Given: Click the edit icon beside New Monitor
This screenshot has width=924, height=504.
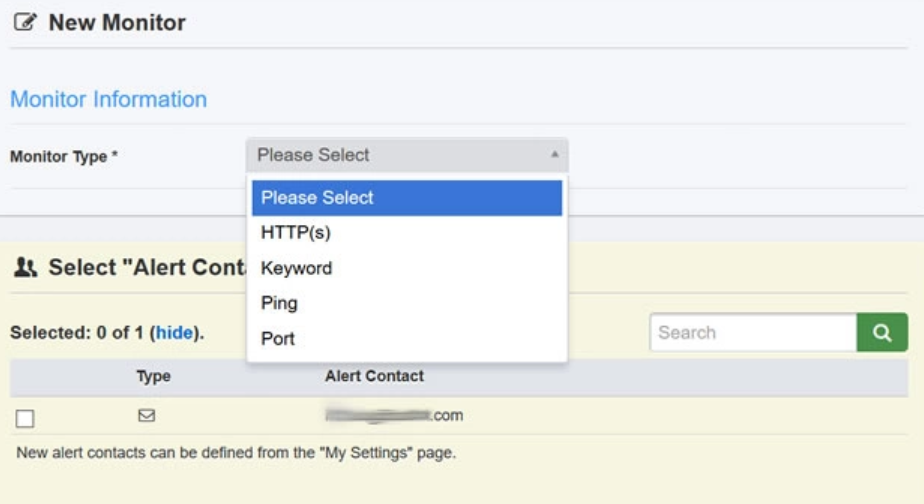Looking at the screenshot, I should (25, 23).
